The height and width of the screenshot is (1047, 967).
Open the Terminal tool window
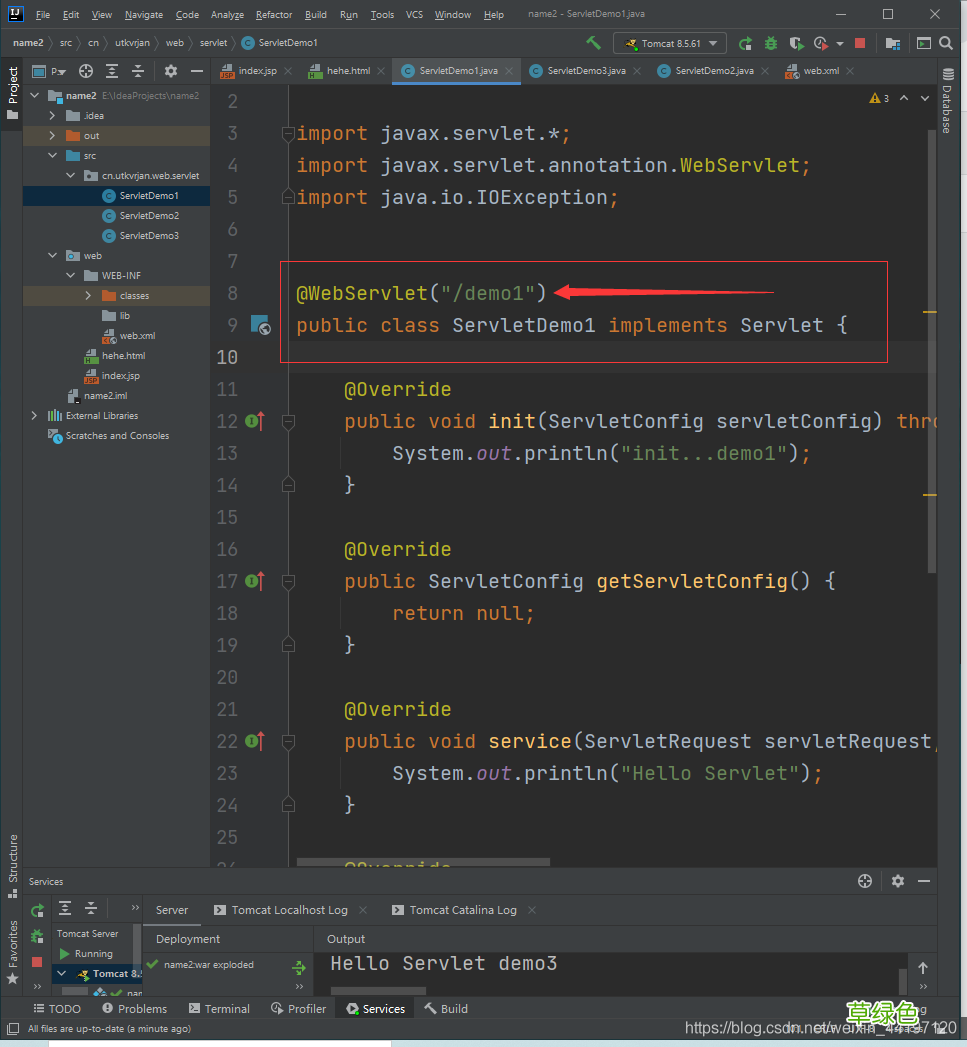[x=219, y=1009]
